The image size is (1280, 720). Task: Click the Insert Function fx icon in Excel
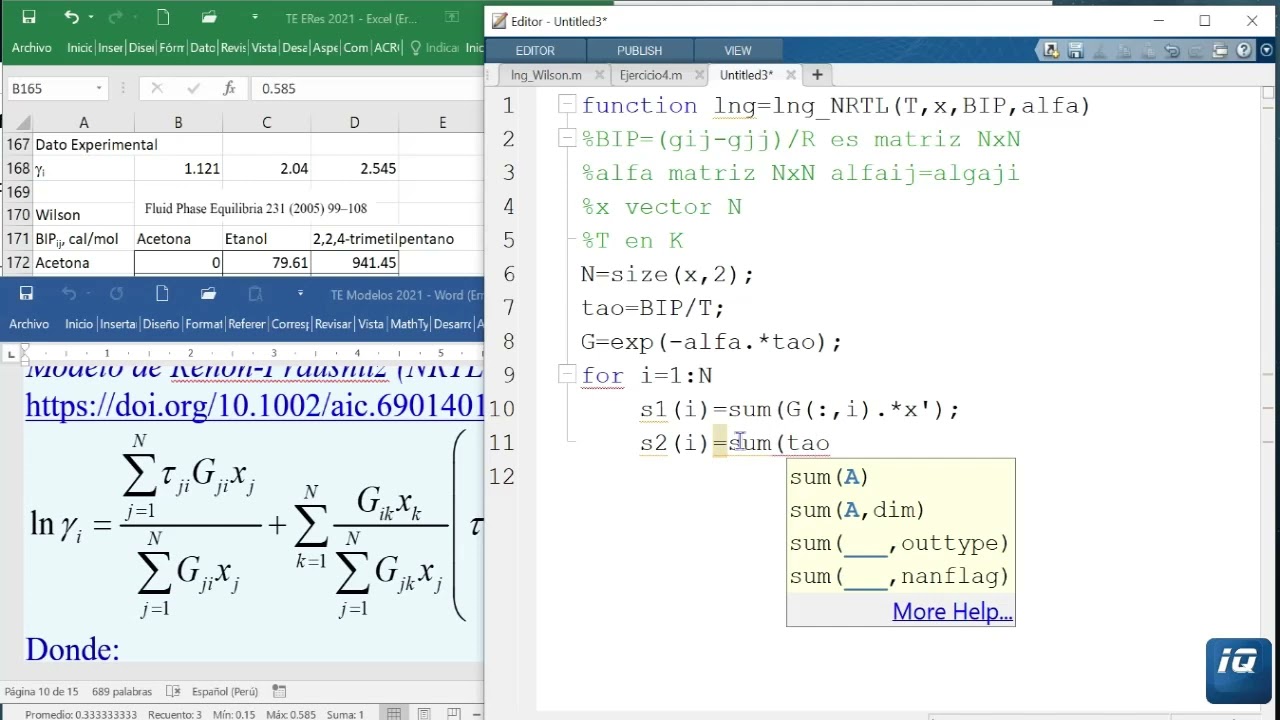[229, 88]
